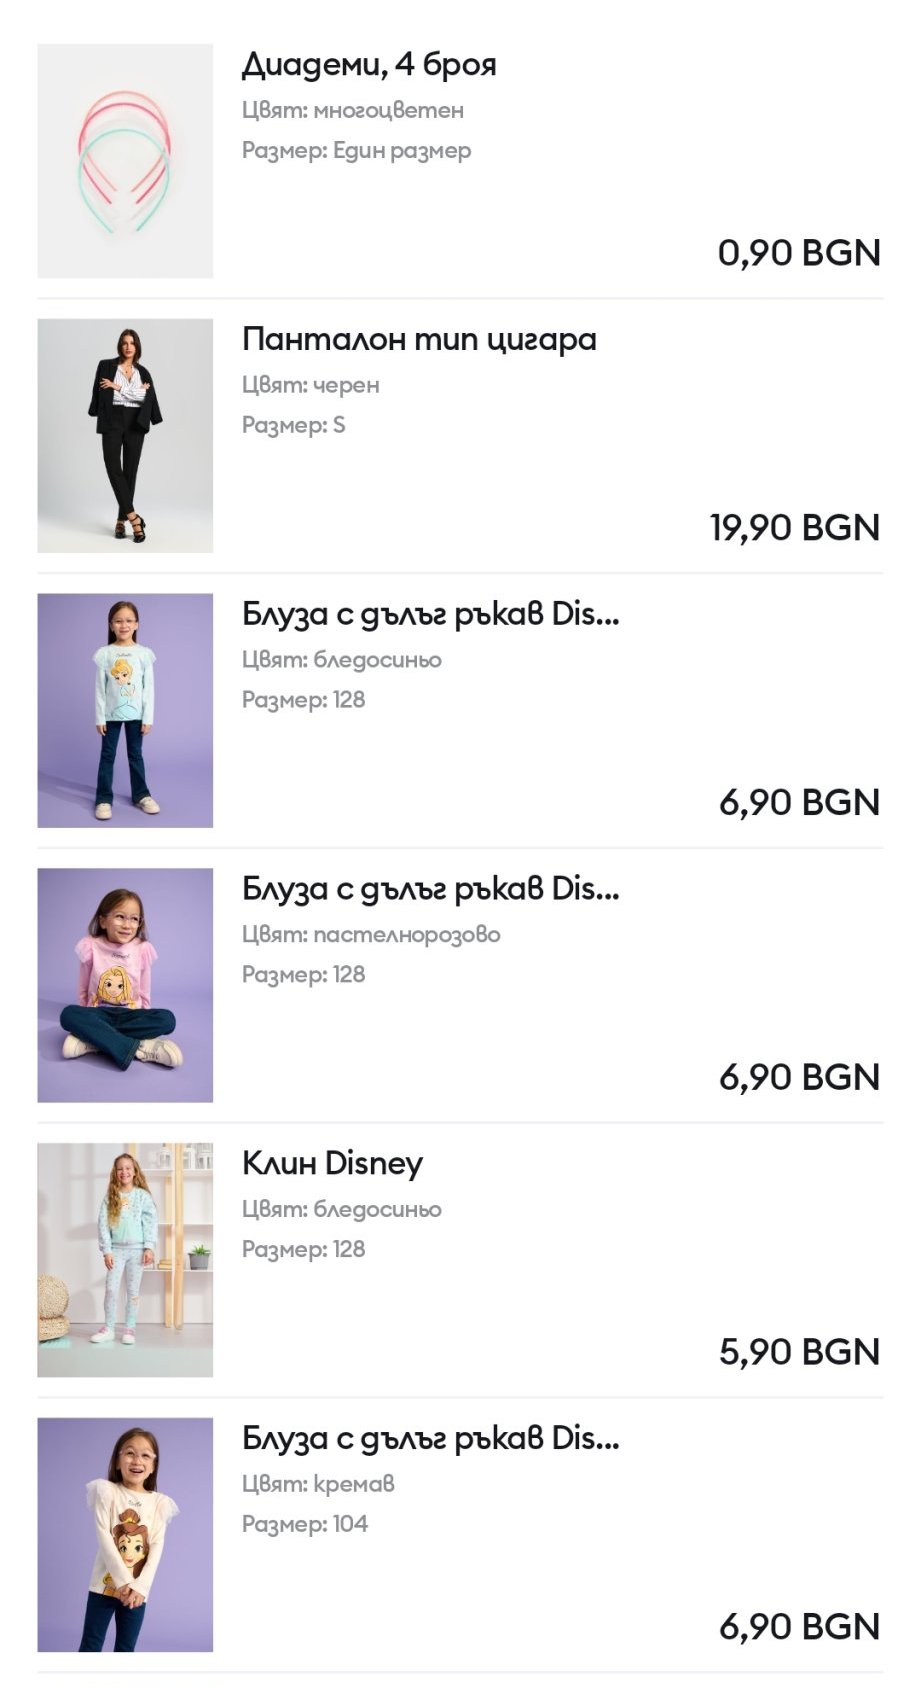This screenshot has height=1688, width=921.
Task: Click the 0,90 BGN price
Action: pos(798,253)
